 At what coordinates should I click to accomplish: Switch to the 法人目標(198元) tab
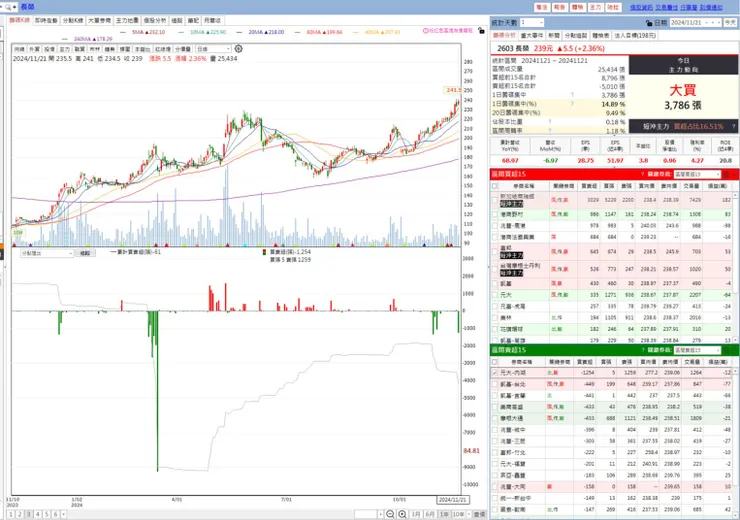point(635,35)
